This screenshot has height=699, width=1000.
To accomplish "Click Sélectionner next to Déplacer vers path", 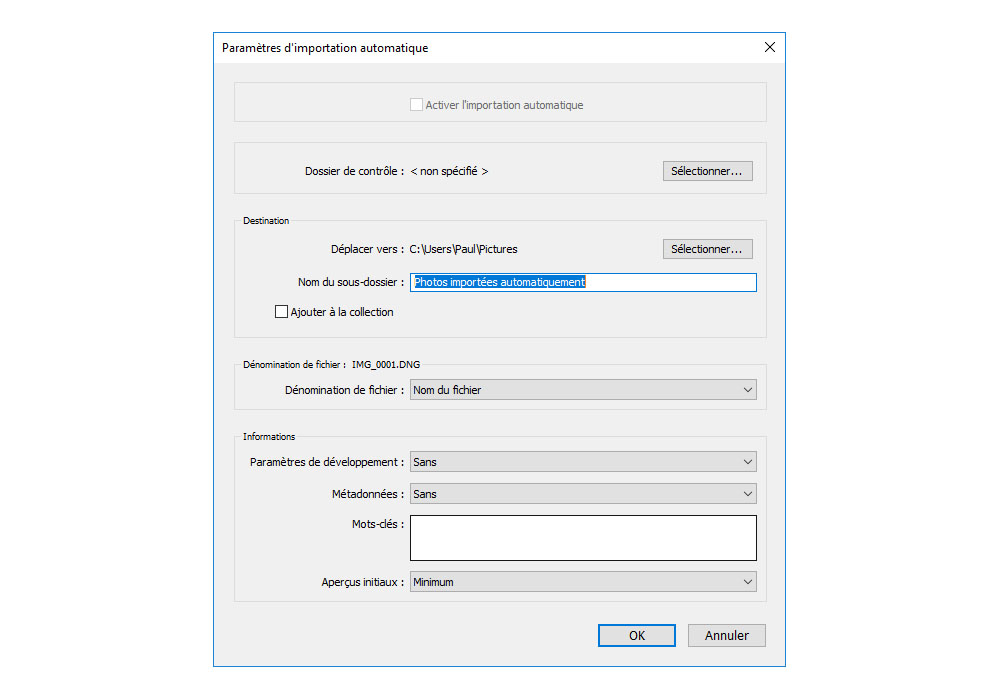I will [707, 249].
